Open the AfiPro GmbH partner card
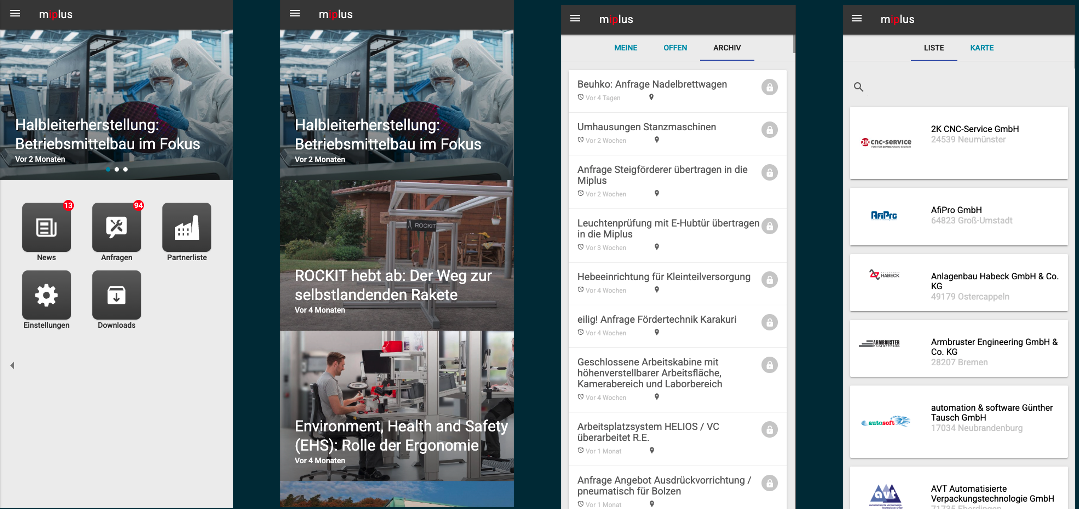The image size is (1079, 509). point(958,215)
